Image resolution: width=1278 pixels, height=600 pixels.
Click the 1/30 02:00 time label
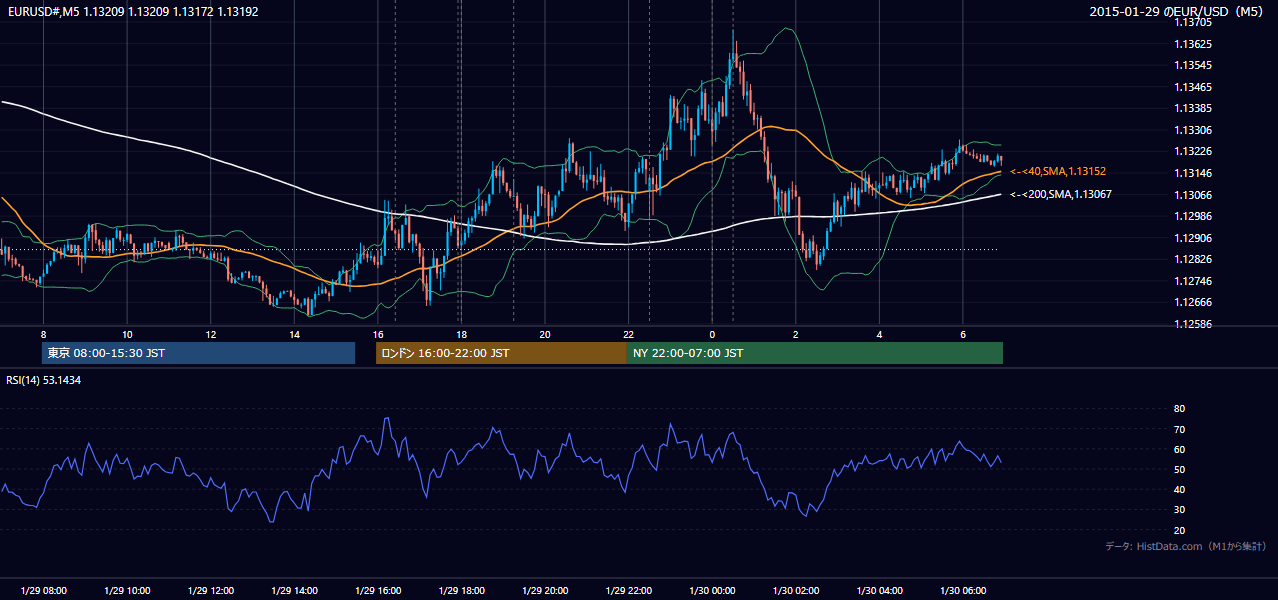tap(796, 590)
